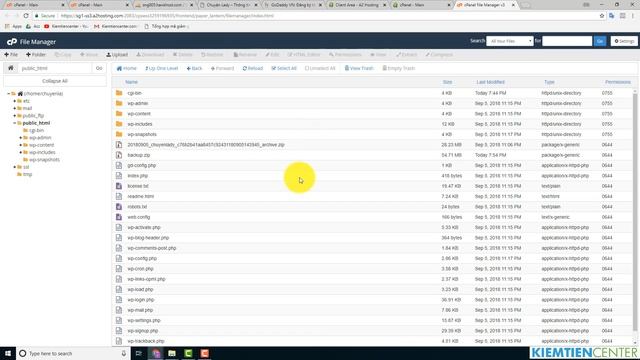The image size is (640, 360).
Task: Open the Task View taskbar icon
Action: coord(139,353)
